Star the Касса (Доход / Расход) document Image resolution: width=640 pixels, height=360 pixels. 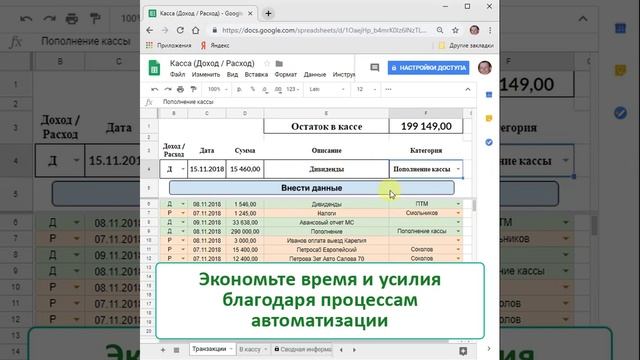tap(267, 64)
